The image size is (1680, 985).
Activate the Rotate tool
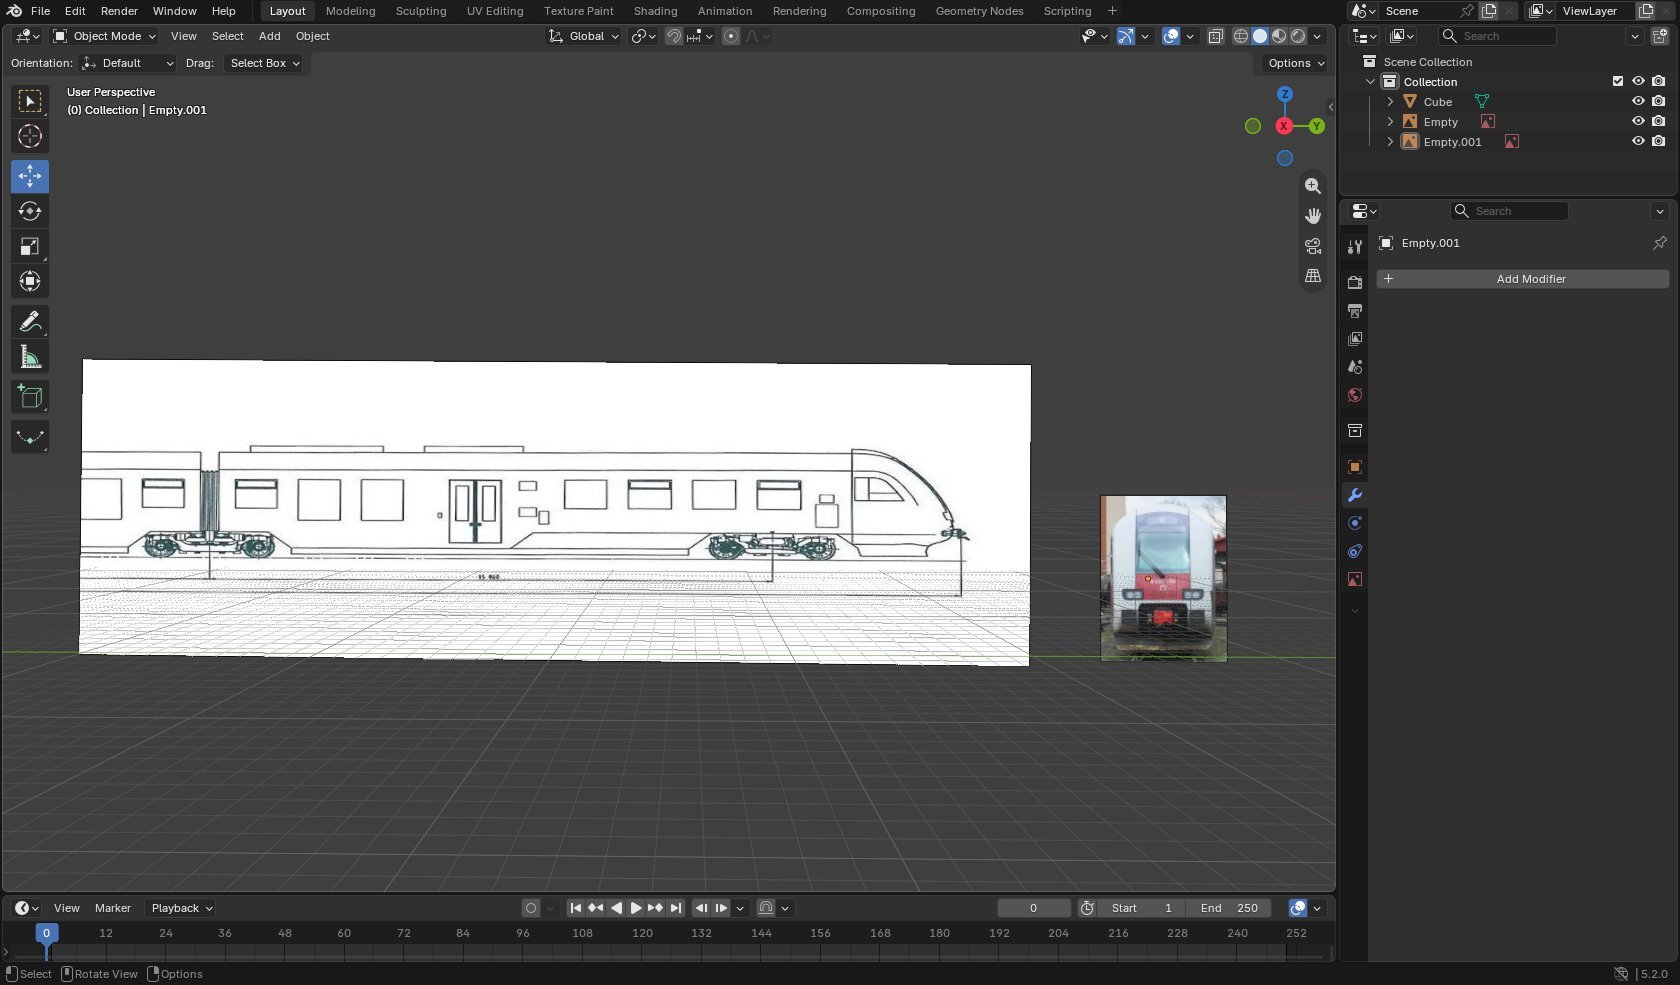[x=30, y=211]
